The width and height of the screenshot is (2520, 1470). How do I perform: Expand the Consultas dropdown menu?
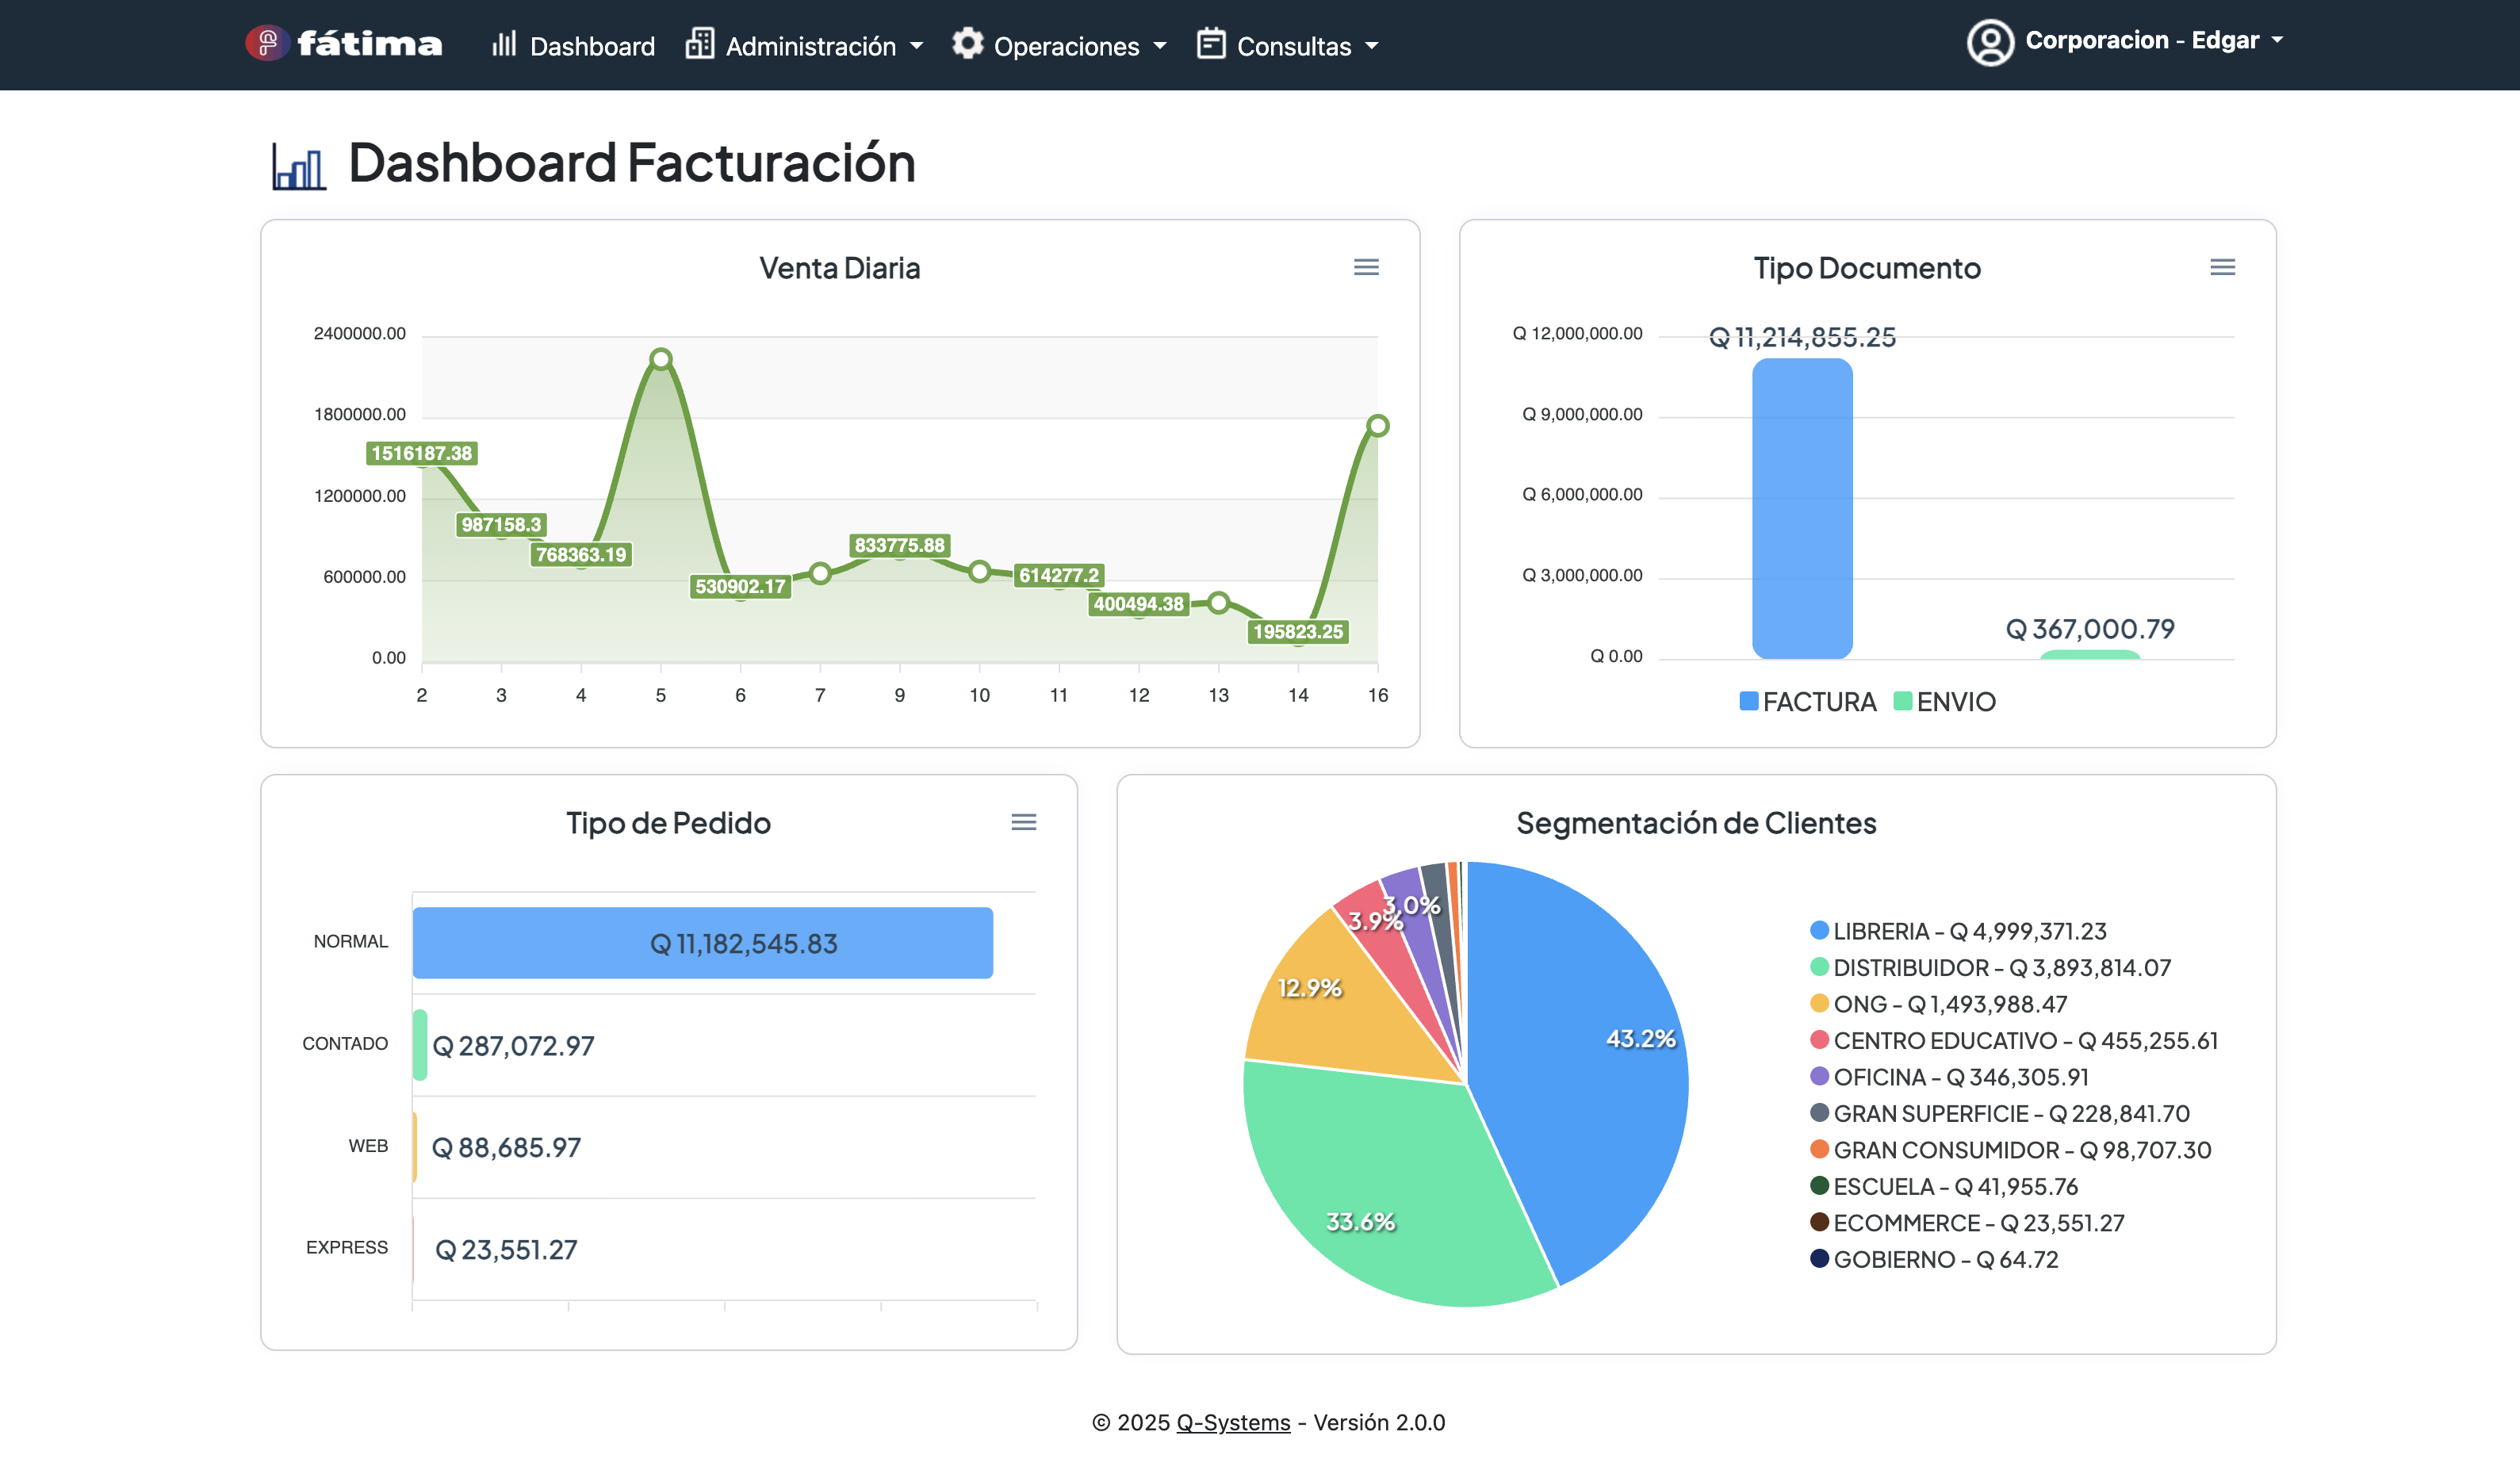click(1288, 46)
